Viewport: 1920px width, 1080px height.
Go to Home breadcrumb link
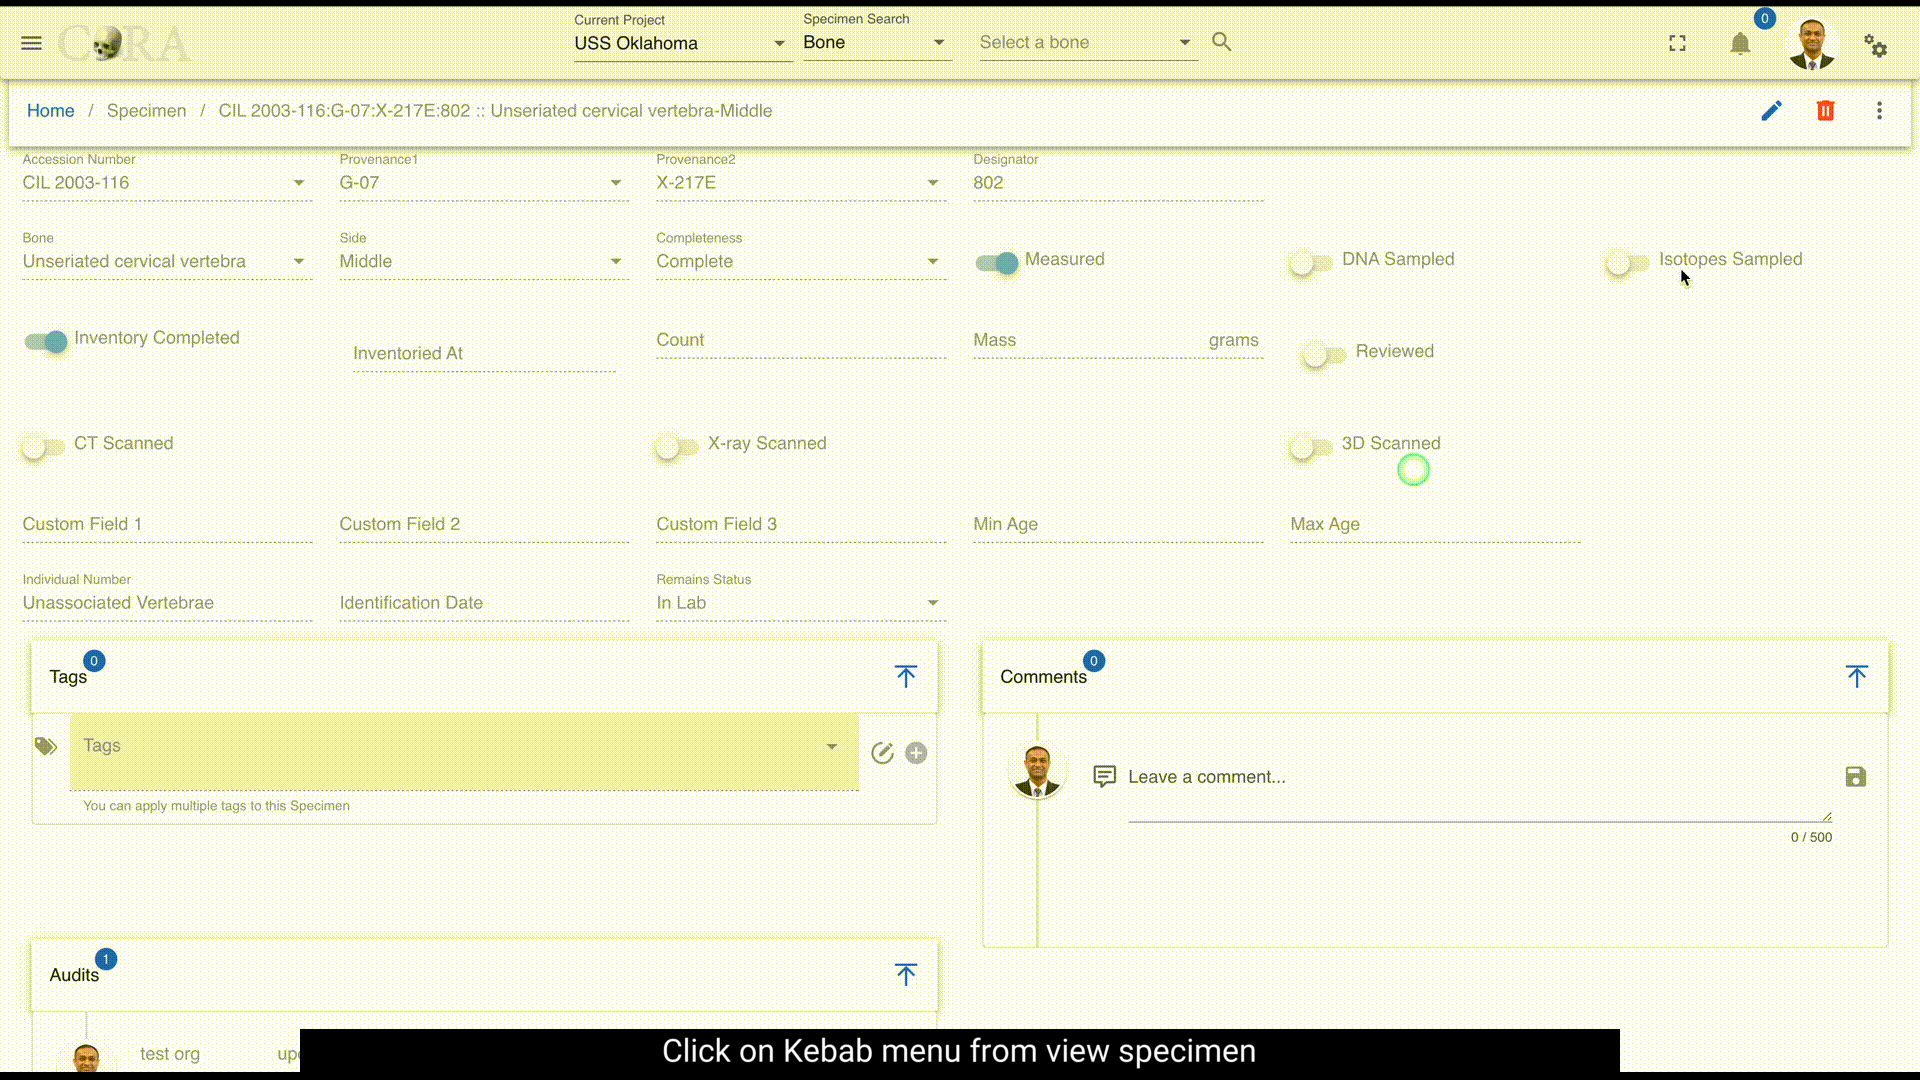(x=50, y=111)
